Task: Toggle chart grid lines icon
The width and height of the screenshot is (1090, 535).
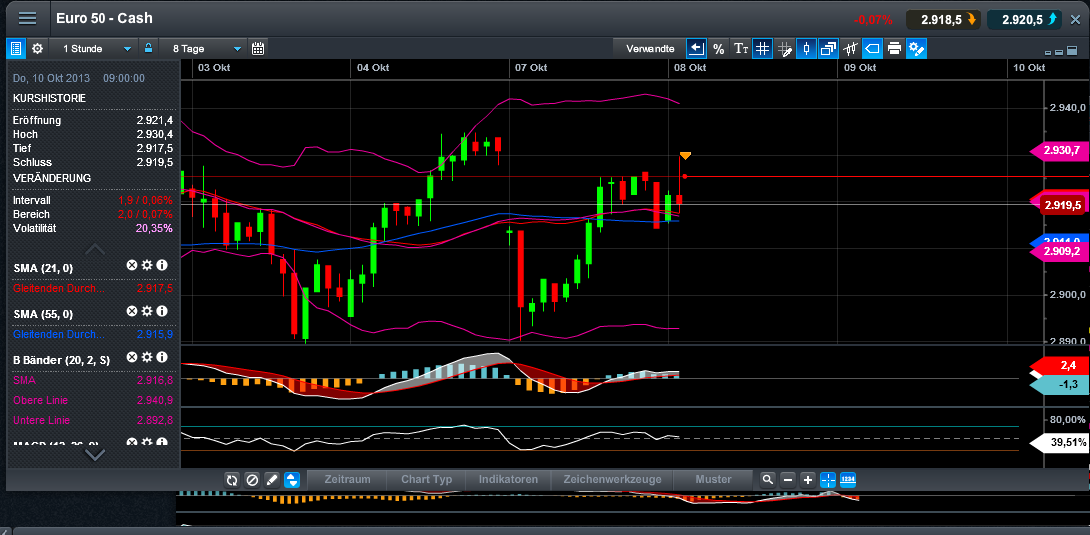Action: (763, 49)
